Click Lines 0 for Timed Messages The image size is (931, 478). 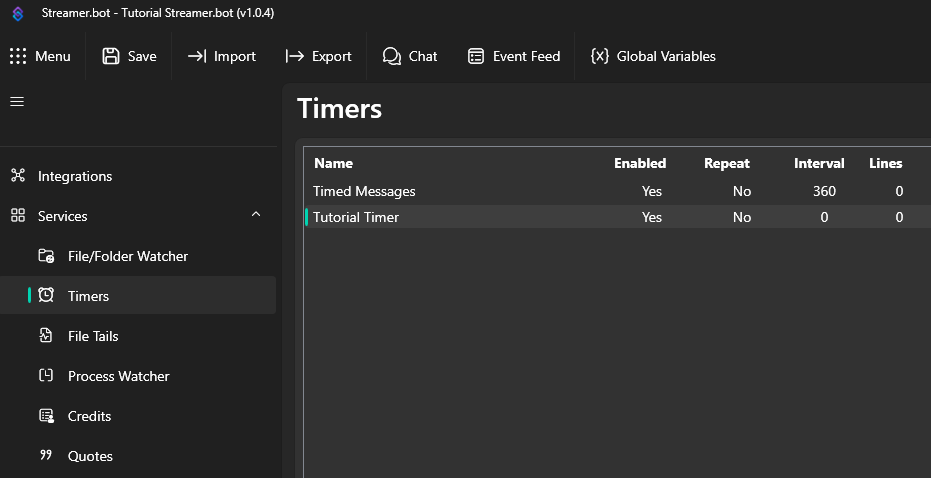click(x=900, y=191)
